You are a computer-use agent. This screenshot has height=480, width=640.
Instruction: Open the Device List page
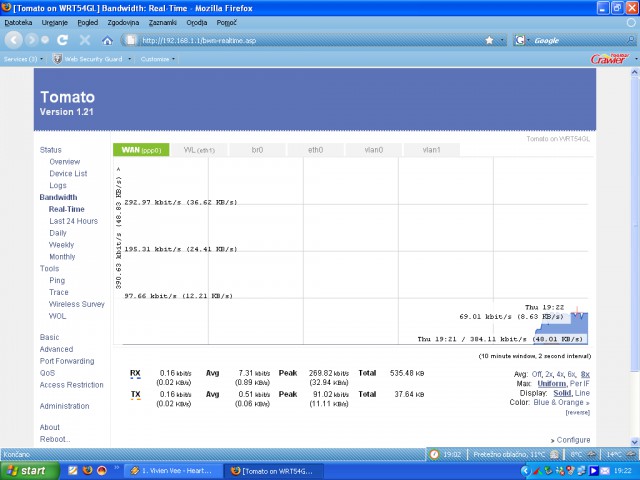point(68,173)
